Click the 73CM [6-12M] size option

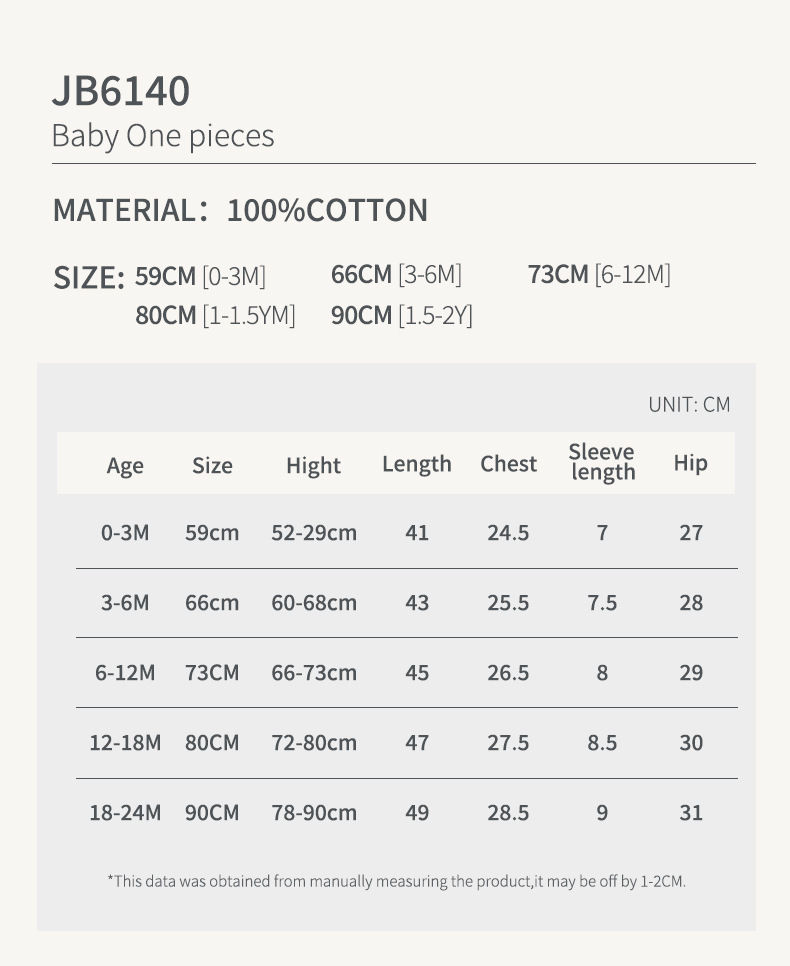[x=599, y=275]
